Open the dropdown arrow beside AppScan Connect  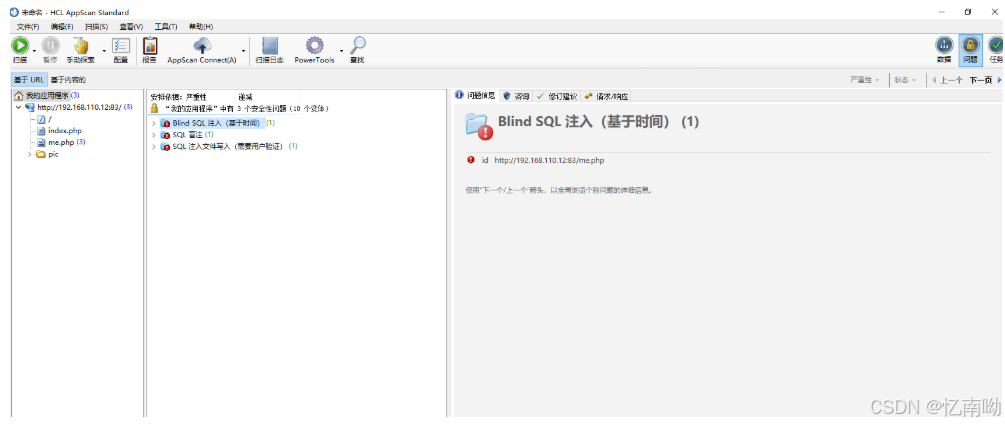pos(243,50)
